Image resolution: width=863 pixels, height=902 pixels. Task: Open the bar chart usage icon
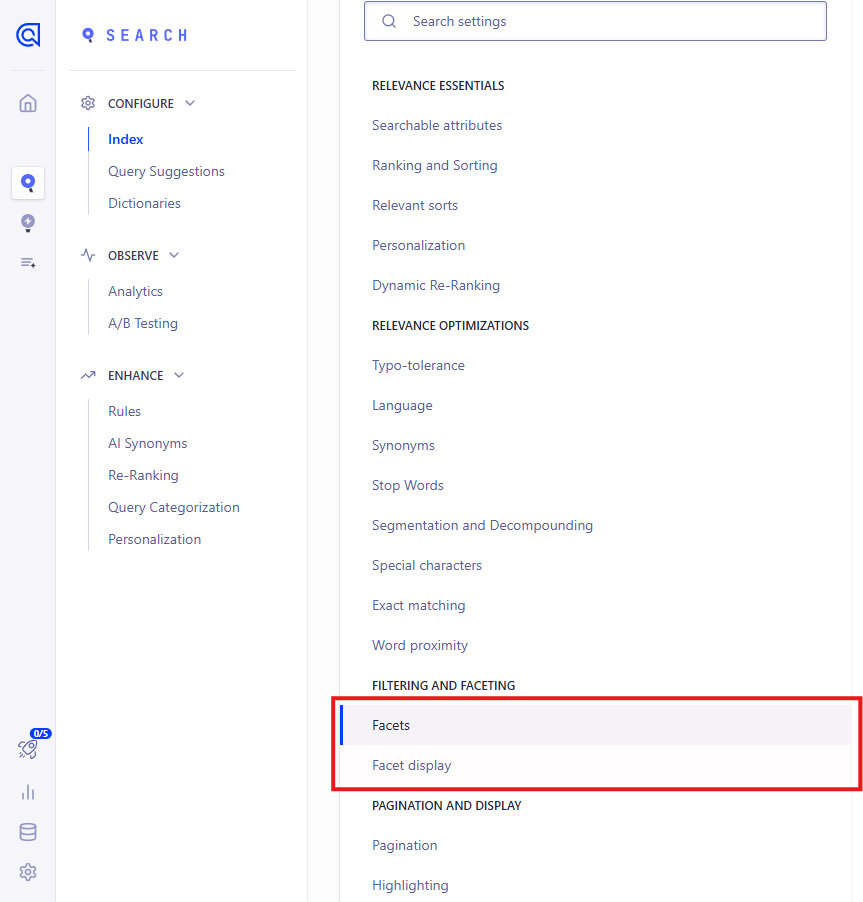coord(28,793)
